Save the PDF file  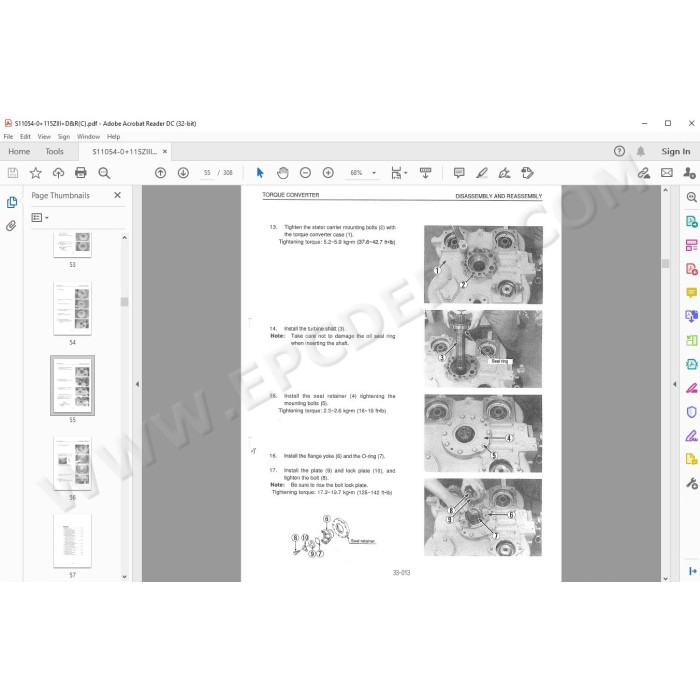[x=13, y=173]
